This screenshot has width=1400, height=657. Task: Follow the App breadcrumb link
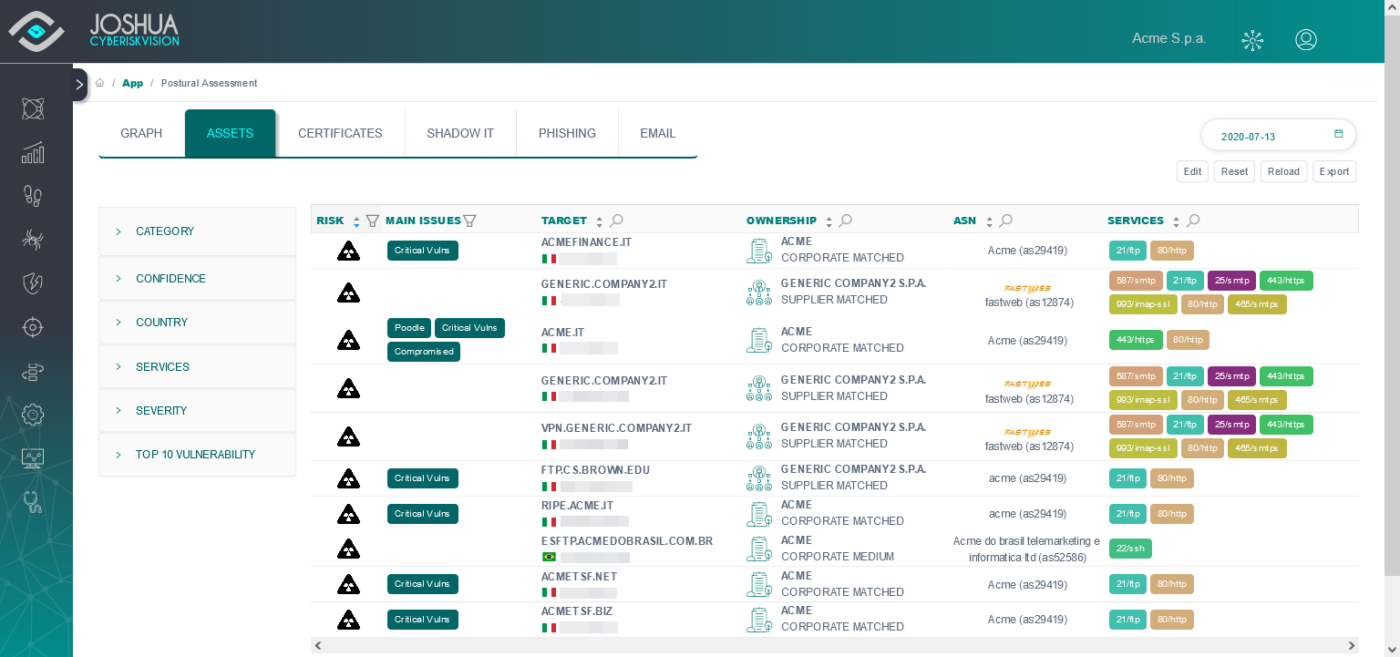[x=133, y=83]
